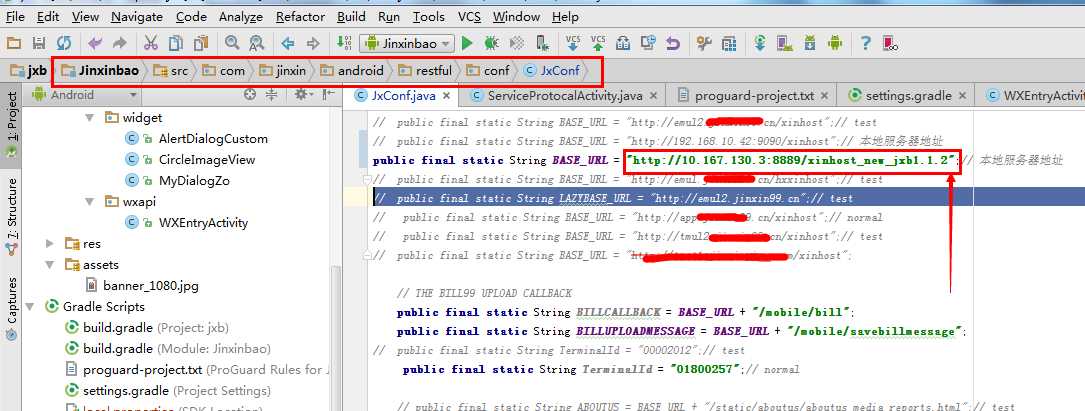Click the Copy toolbar icon

click(x=176, y=43)
